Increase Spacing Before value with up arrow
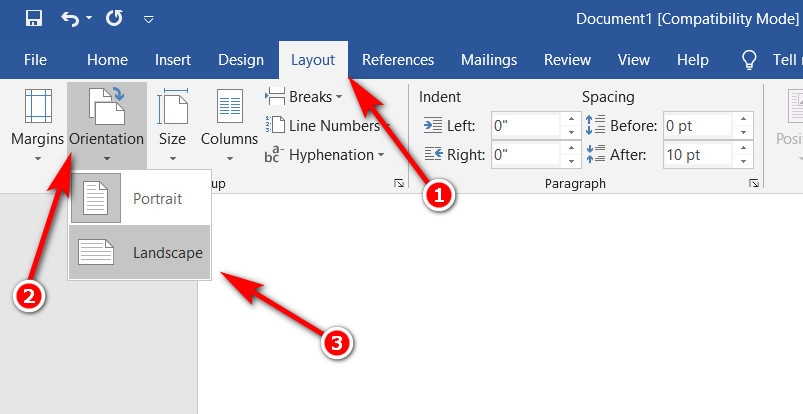This screenshot has width=803, height=414. pos(743,120)
